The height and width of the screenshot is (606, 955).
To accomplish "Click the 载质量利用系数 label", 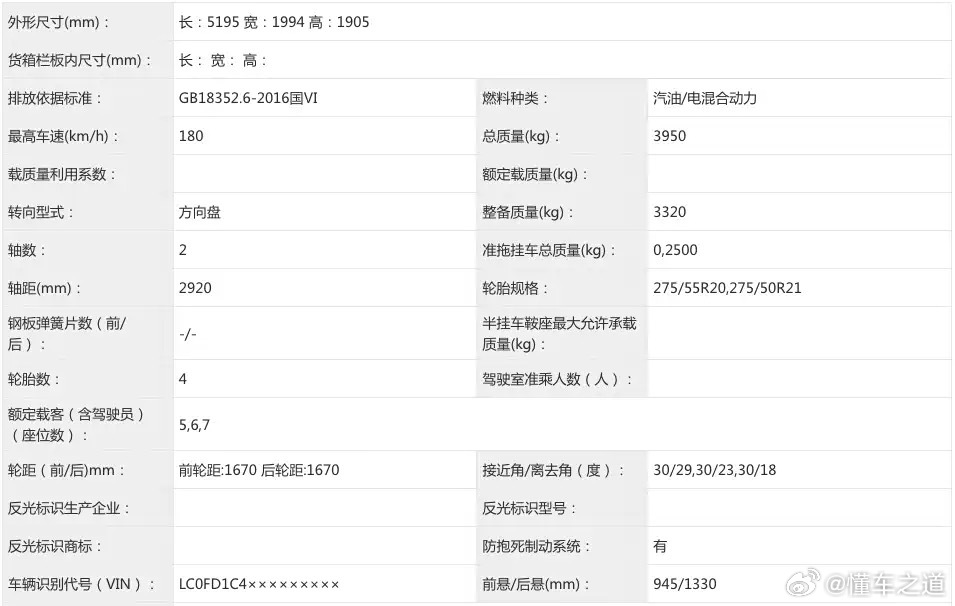I will click(x=62, y=174).
